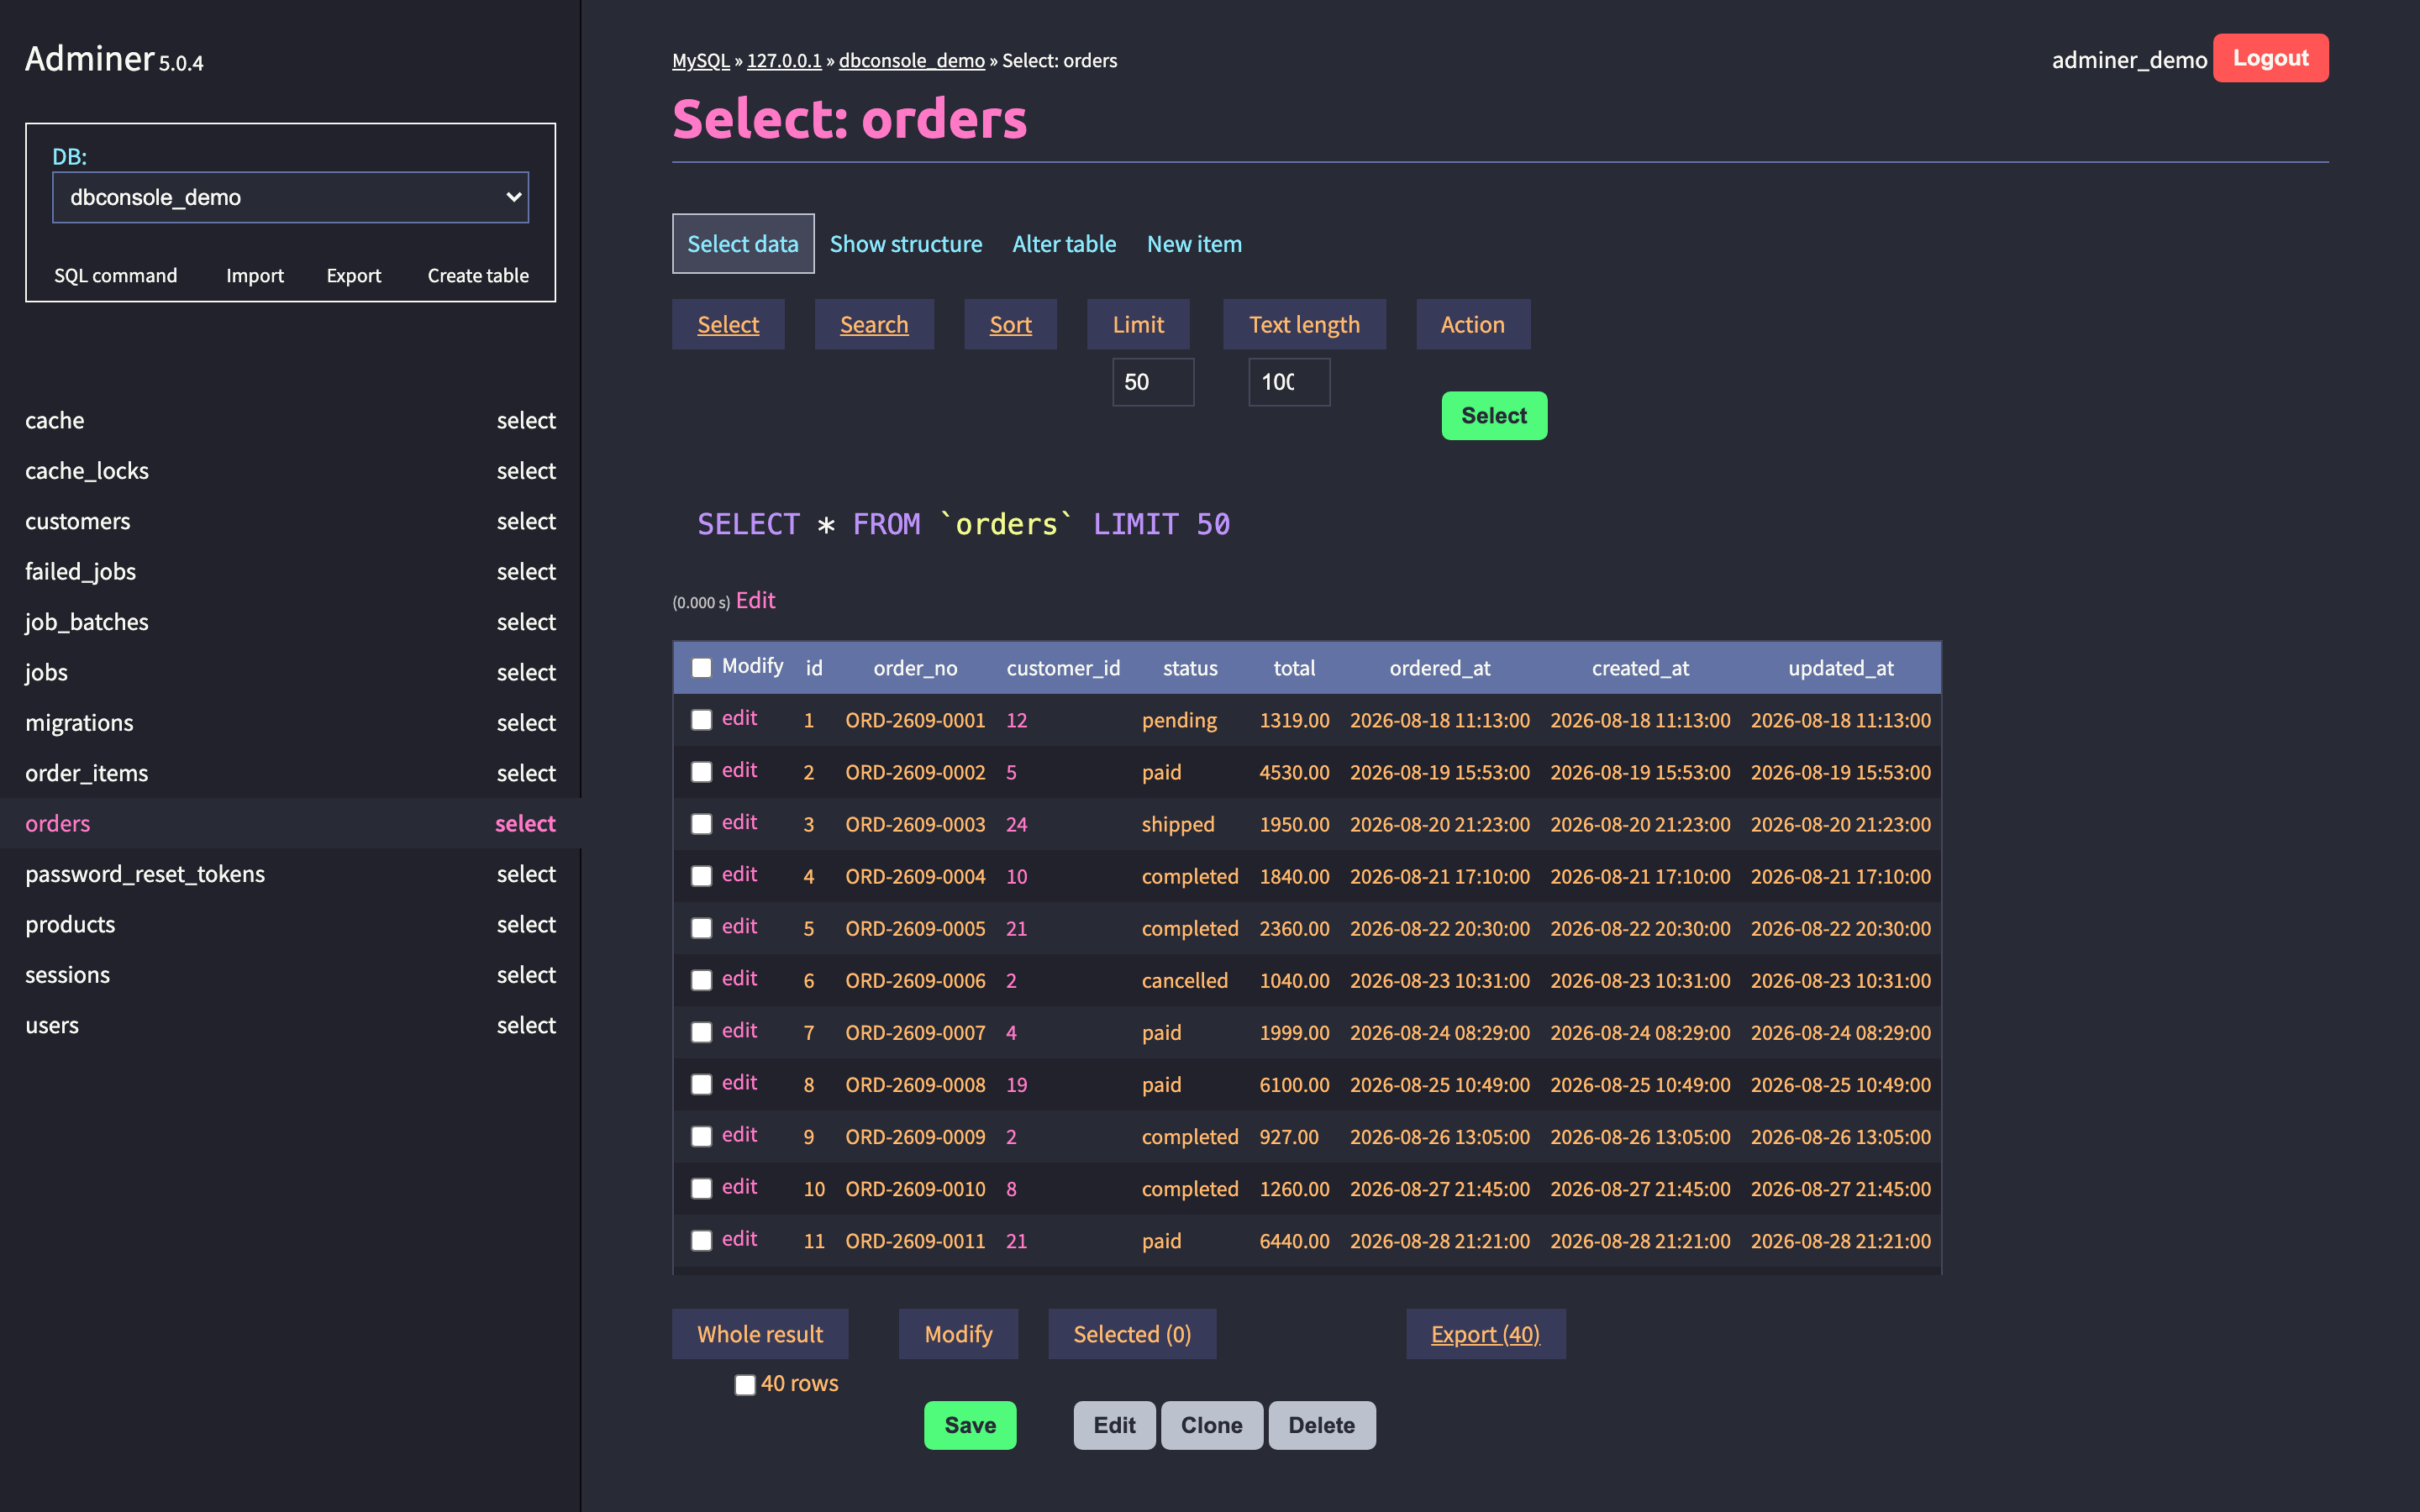The height and width of the screenshot is (1512, 2420).
Task: Click the Delete button
Action: (x=1321, y=1425)
